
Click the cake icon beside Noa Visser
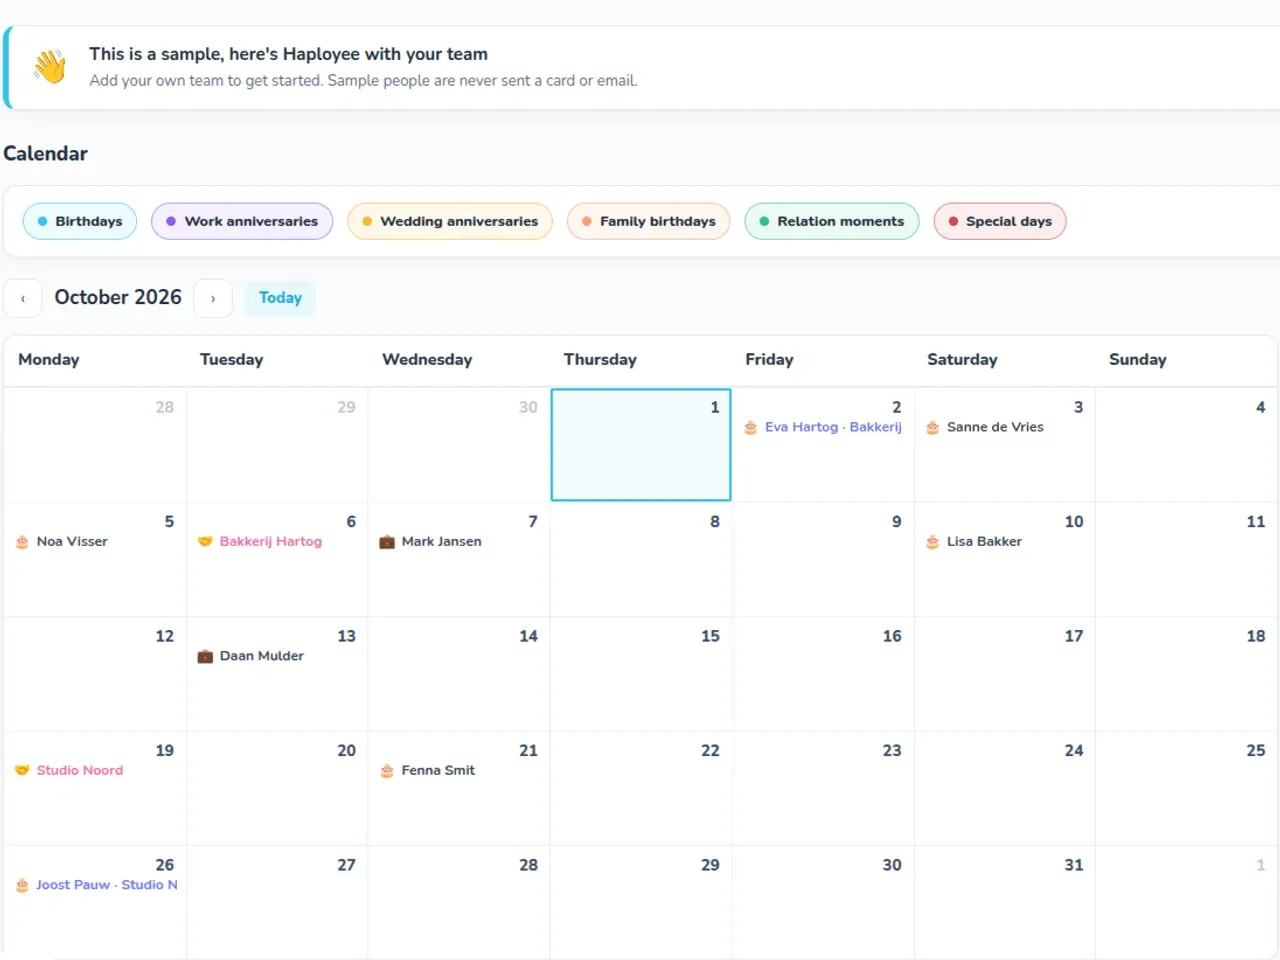click(x=22, y=542)
